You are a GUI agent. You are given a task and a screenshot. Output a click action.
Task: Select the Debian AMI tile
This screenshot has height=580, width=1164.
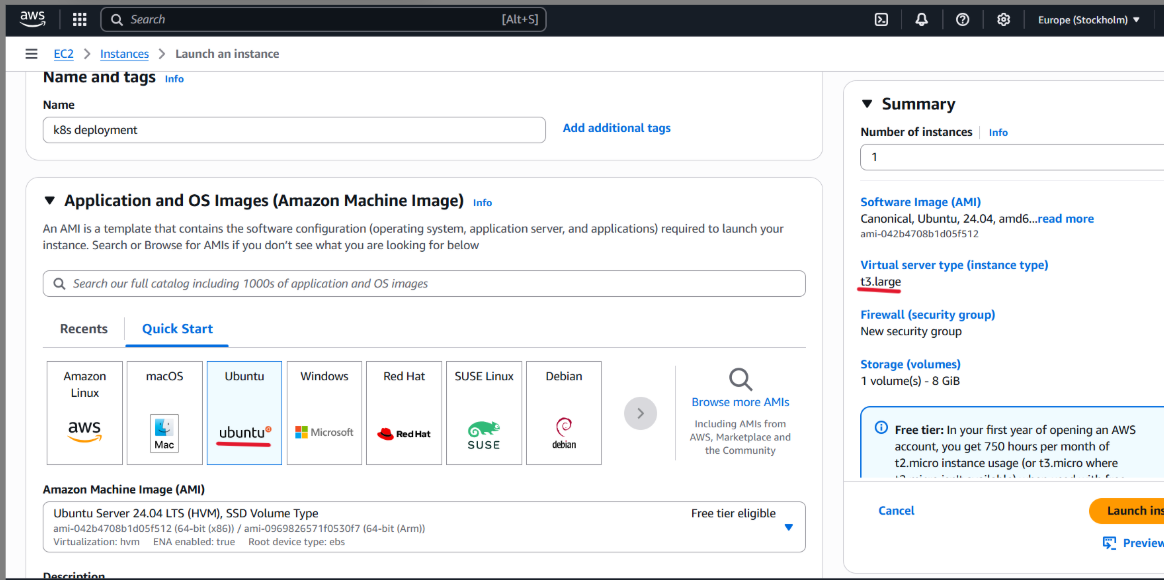click(563, 412)
